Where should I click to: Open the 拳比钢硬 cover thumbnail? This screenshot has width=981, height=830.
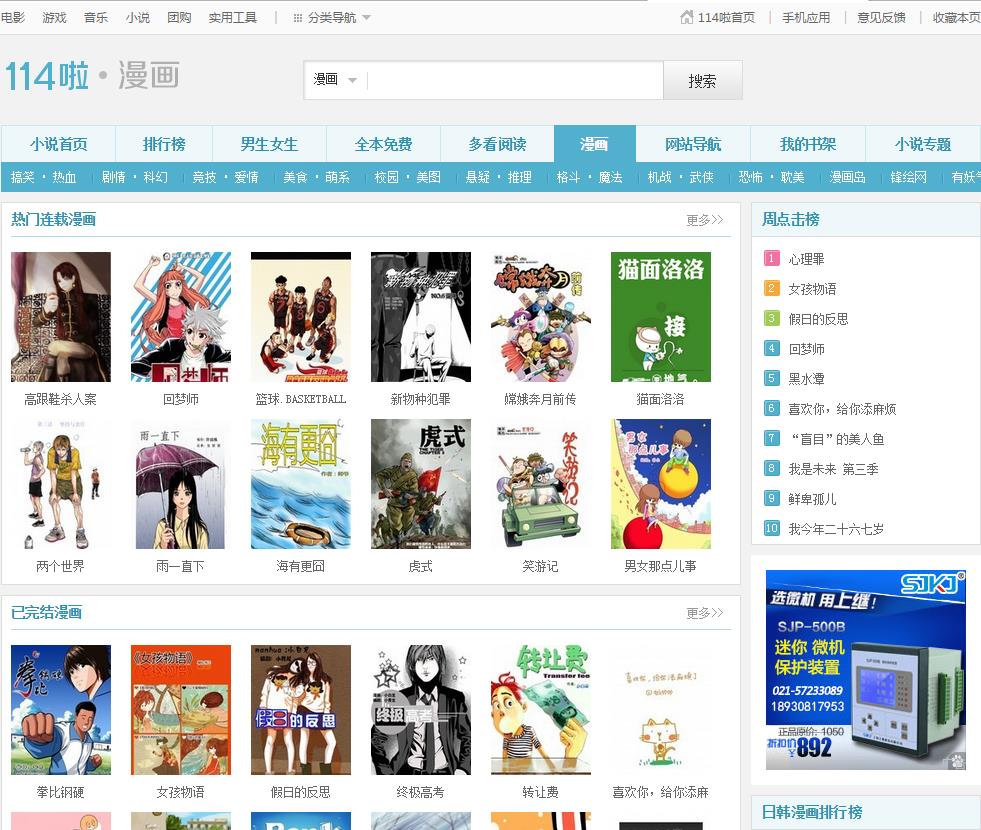click(x=61, y=710)
